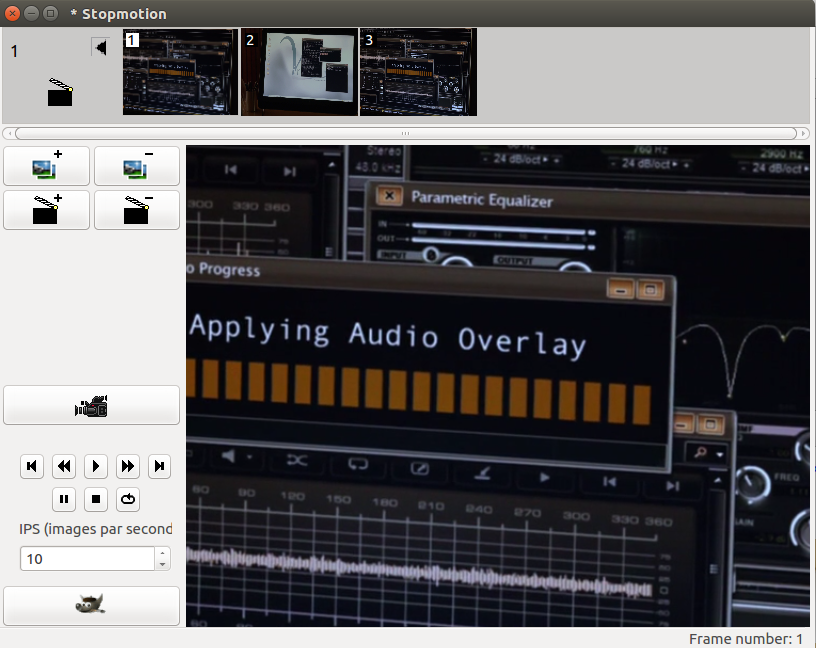The image size is (816, 648).
Task: Jump to the last frame
Action: pyautogui.click(x=159, y=466)
